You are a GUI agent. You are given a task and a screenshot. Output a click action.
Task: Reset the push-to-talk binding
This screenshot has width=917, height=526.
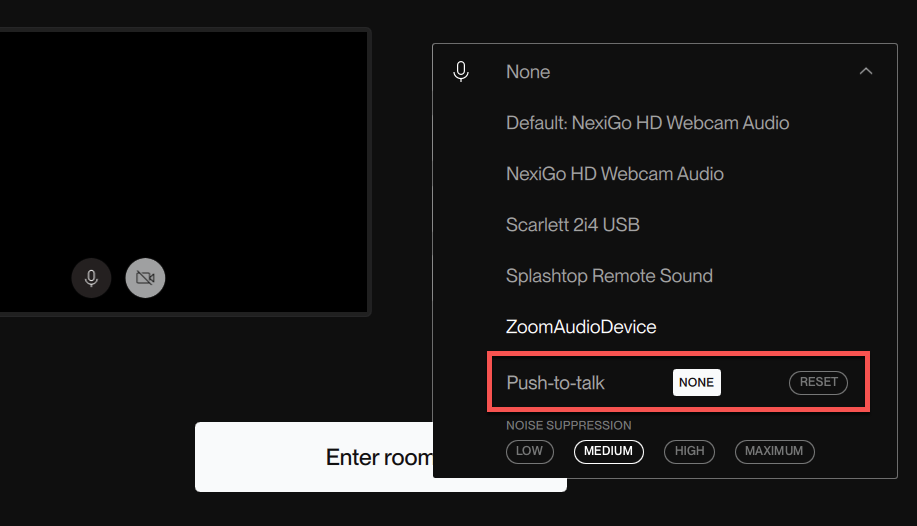coord(818,382)
